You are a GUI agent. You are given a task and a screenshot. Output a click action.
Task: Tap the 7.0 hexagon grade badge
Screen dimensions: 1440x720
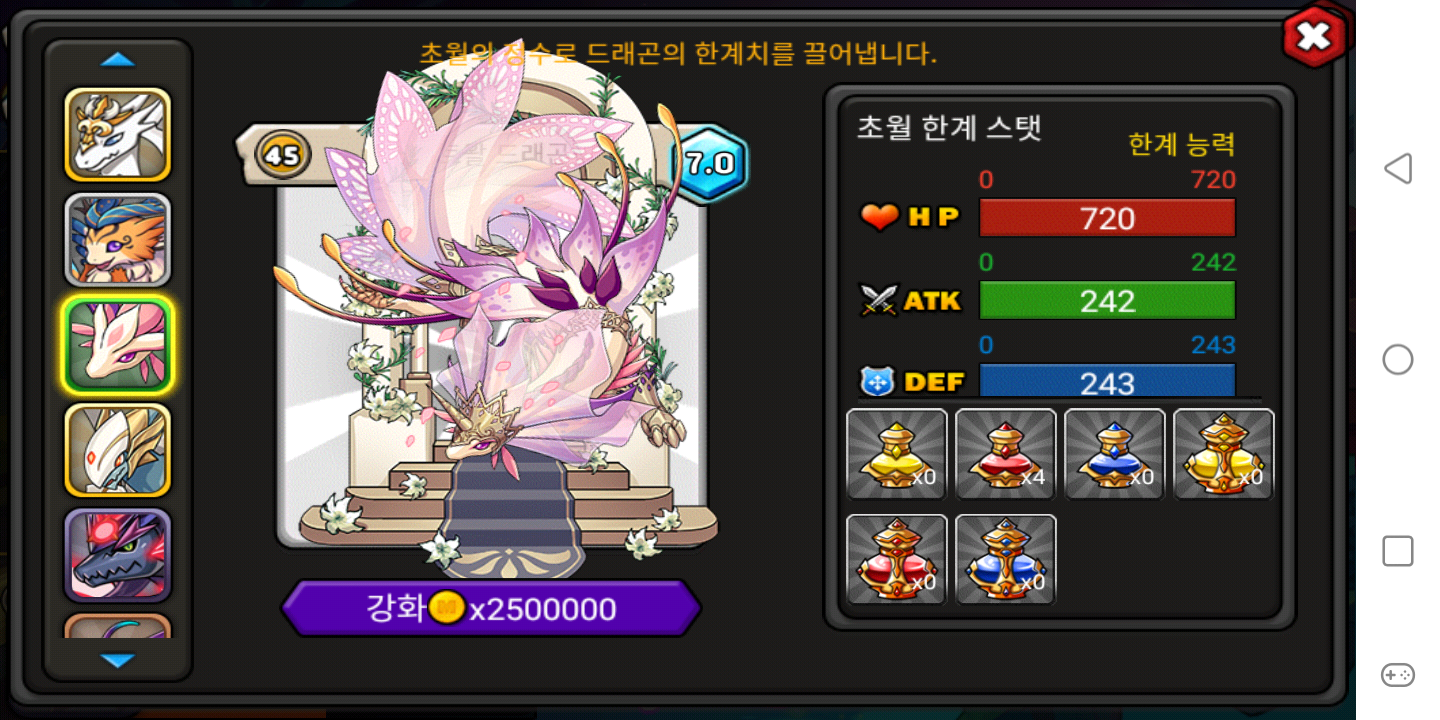709,163
